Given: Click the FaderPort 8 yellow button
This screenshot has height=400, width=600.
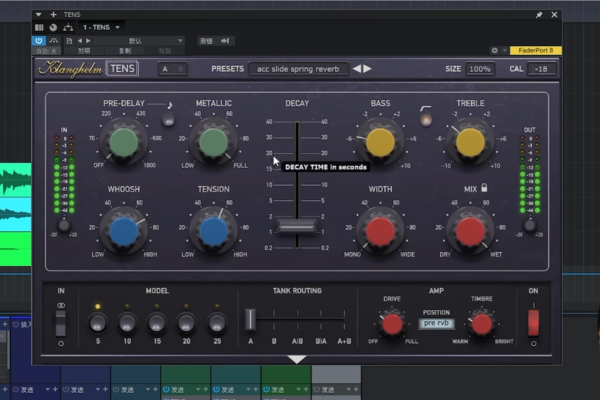Looking at the screenshot, I should click(x=536, y=51).
